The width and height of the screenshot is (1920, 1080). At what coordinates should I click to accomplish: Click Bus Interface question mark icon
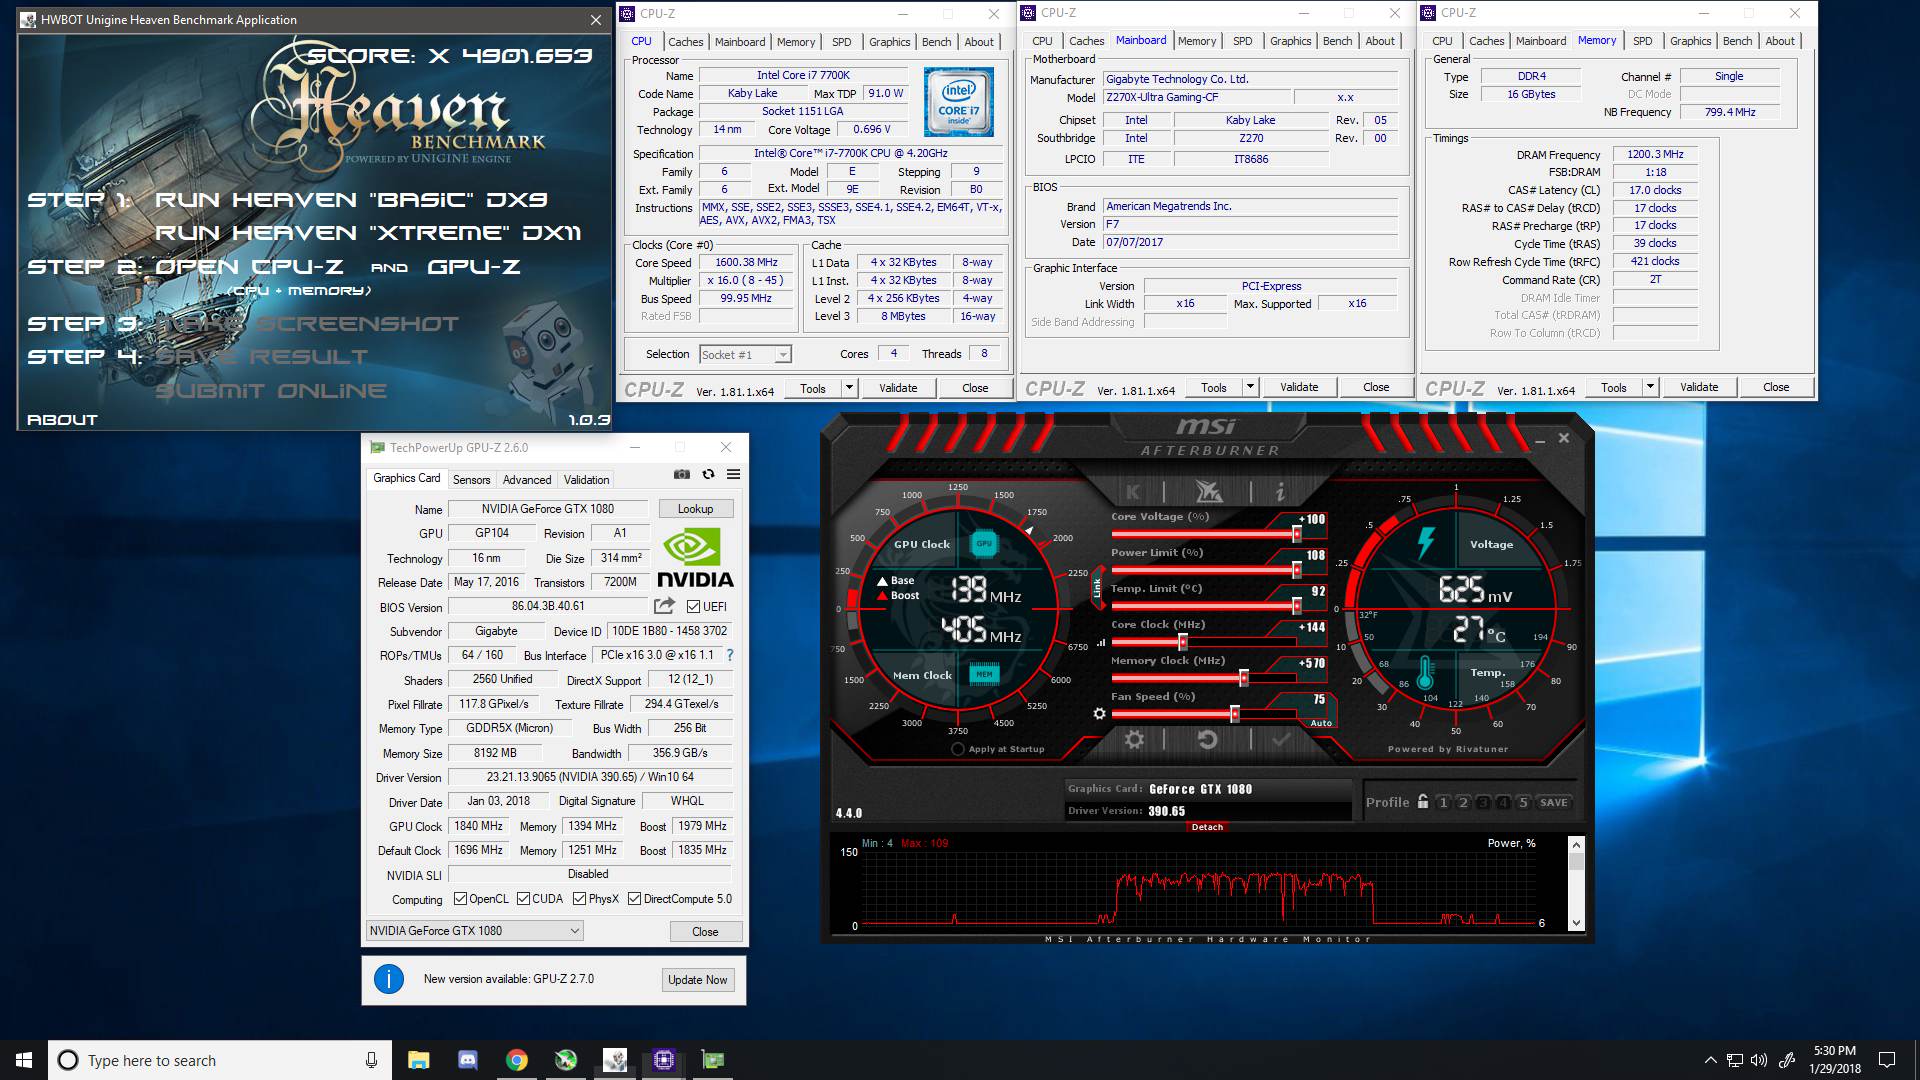[730, 655]
